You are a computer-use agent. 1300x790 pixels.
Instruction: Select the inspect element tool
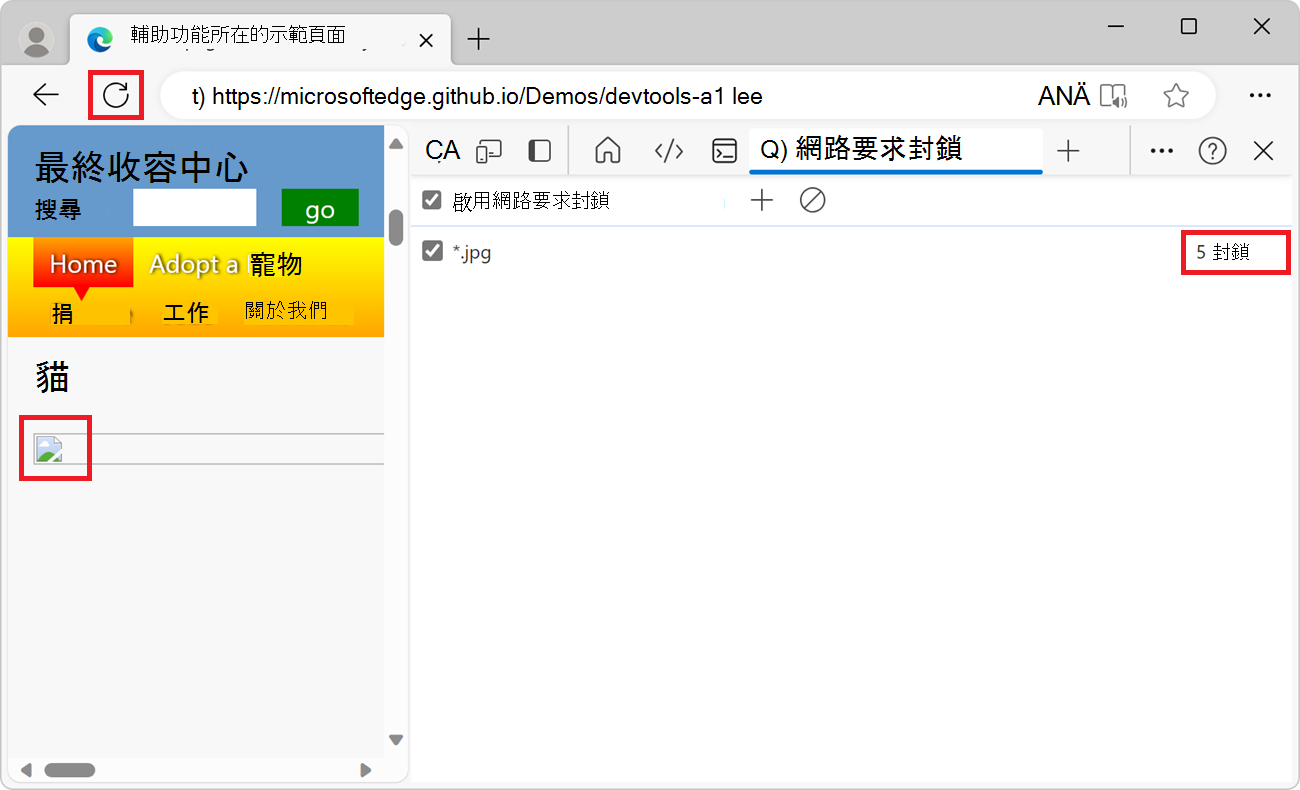(440, 150)
